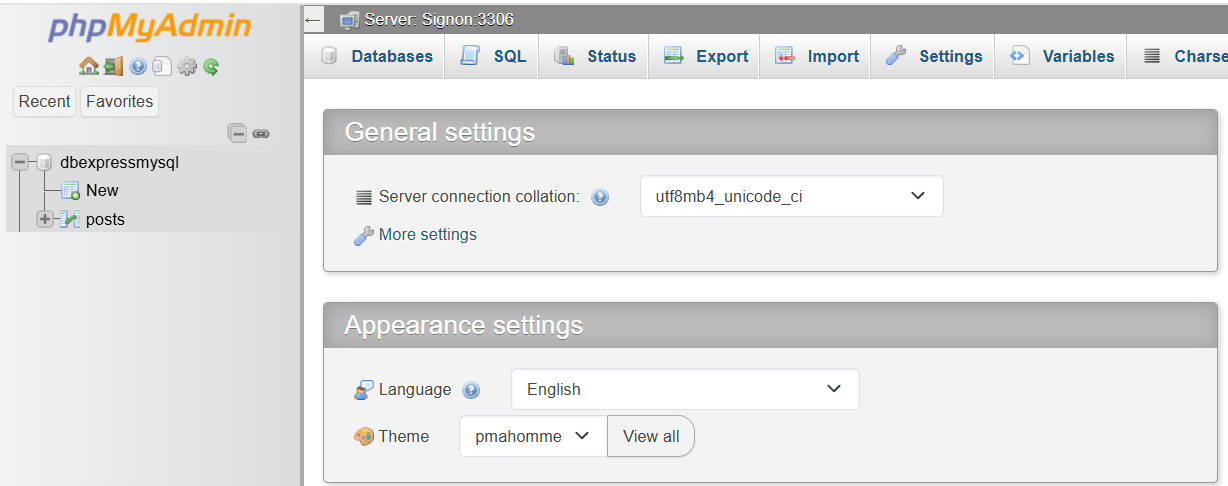Collapse the dbexpressmysql database tree
1228x486 pixels.
click(21, 162)
